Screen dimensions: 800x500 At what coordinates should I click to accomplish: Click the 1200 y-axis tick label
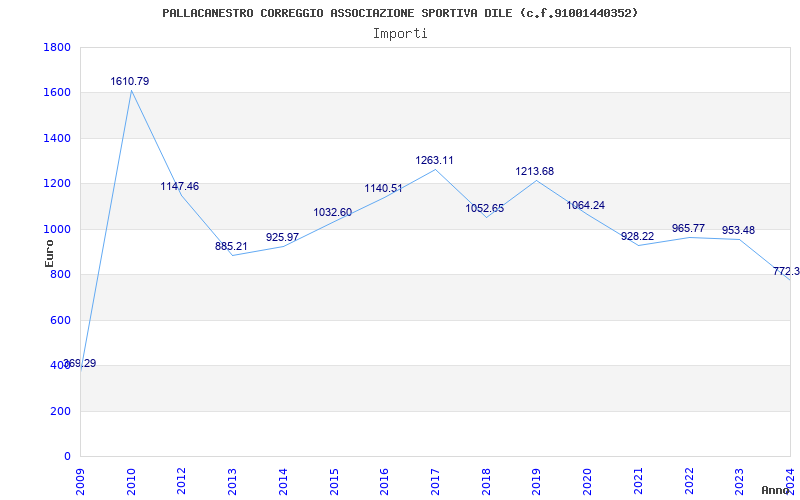click(57, 184)
